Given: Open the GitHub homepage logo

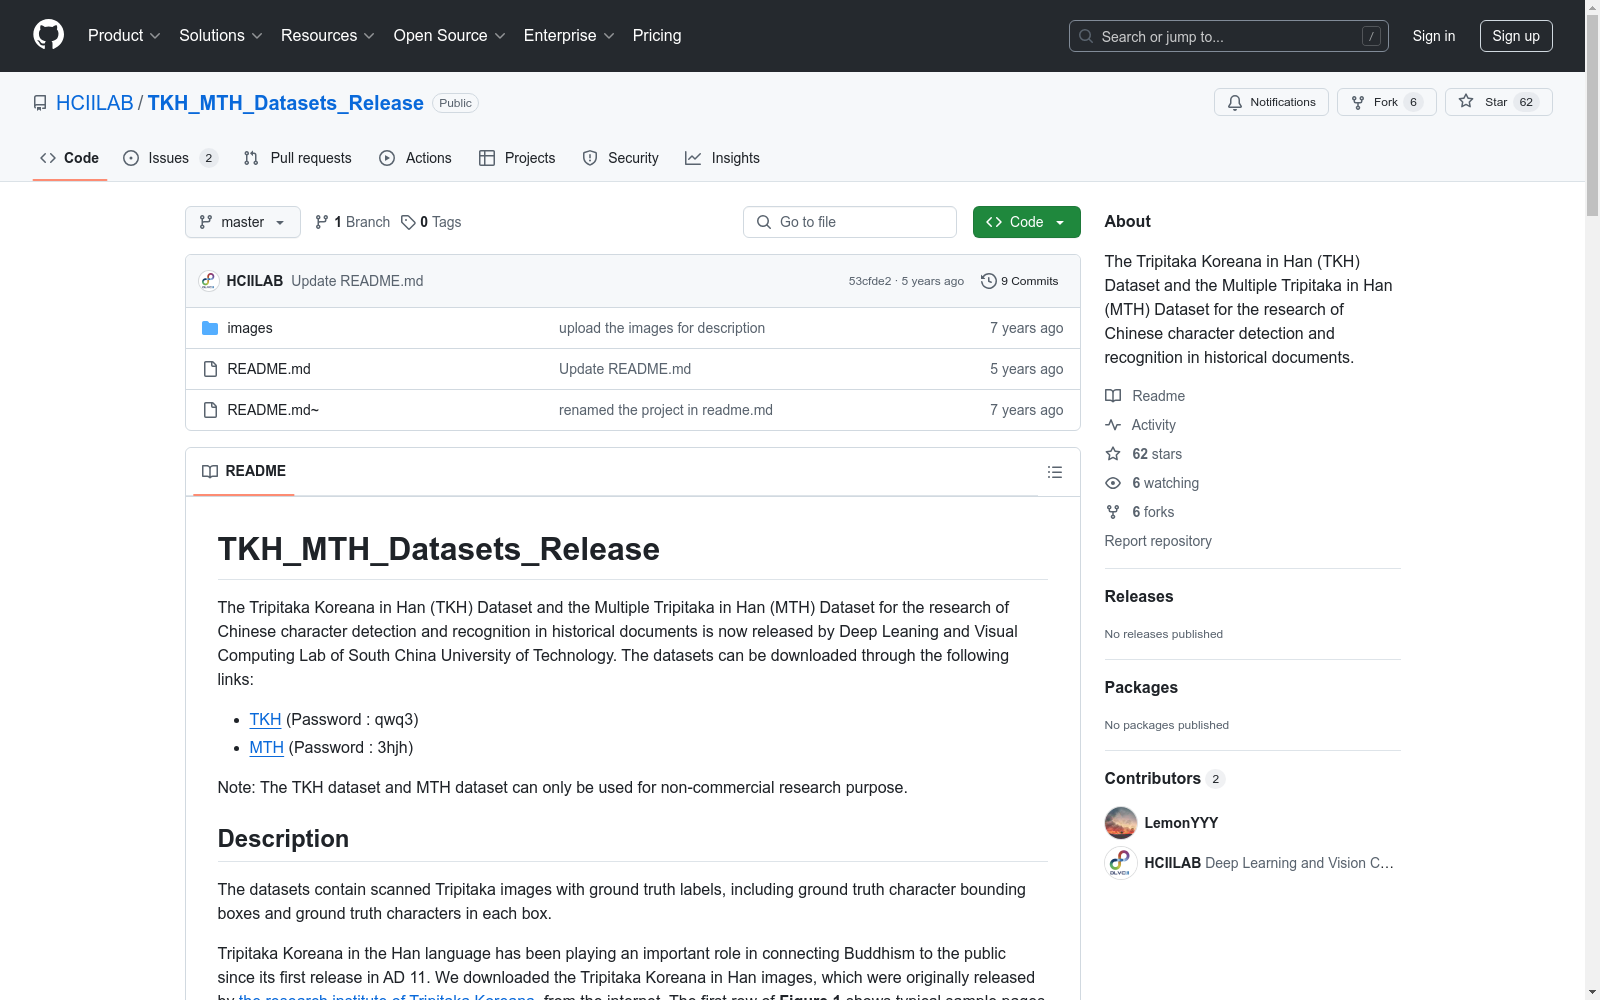Looking at the screenshot, I should point(48,35).
